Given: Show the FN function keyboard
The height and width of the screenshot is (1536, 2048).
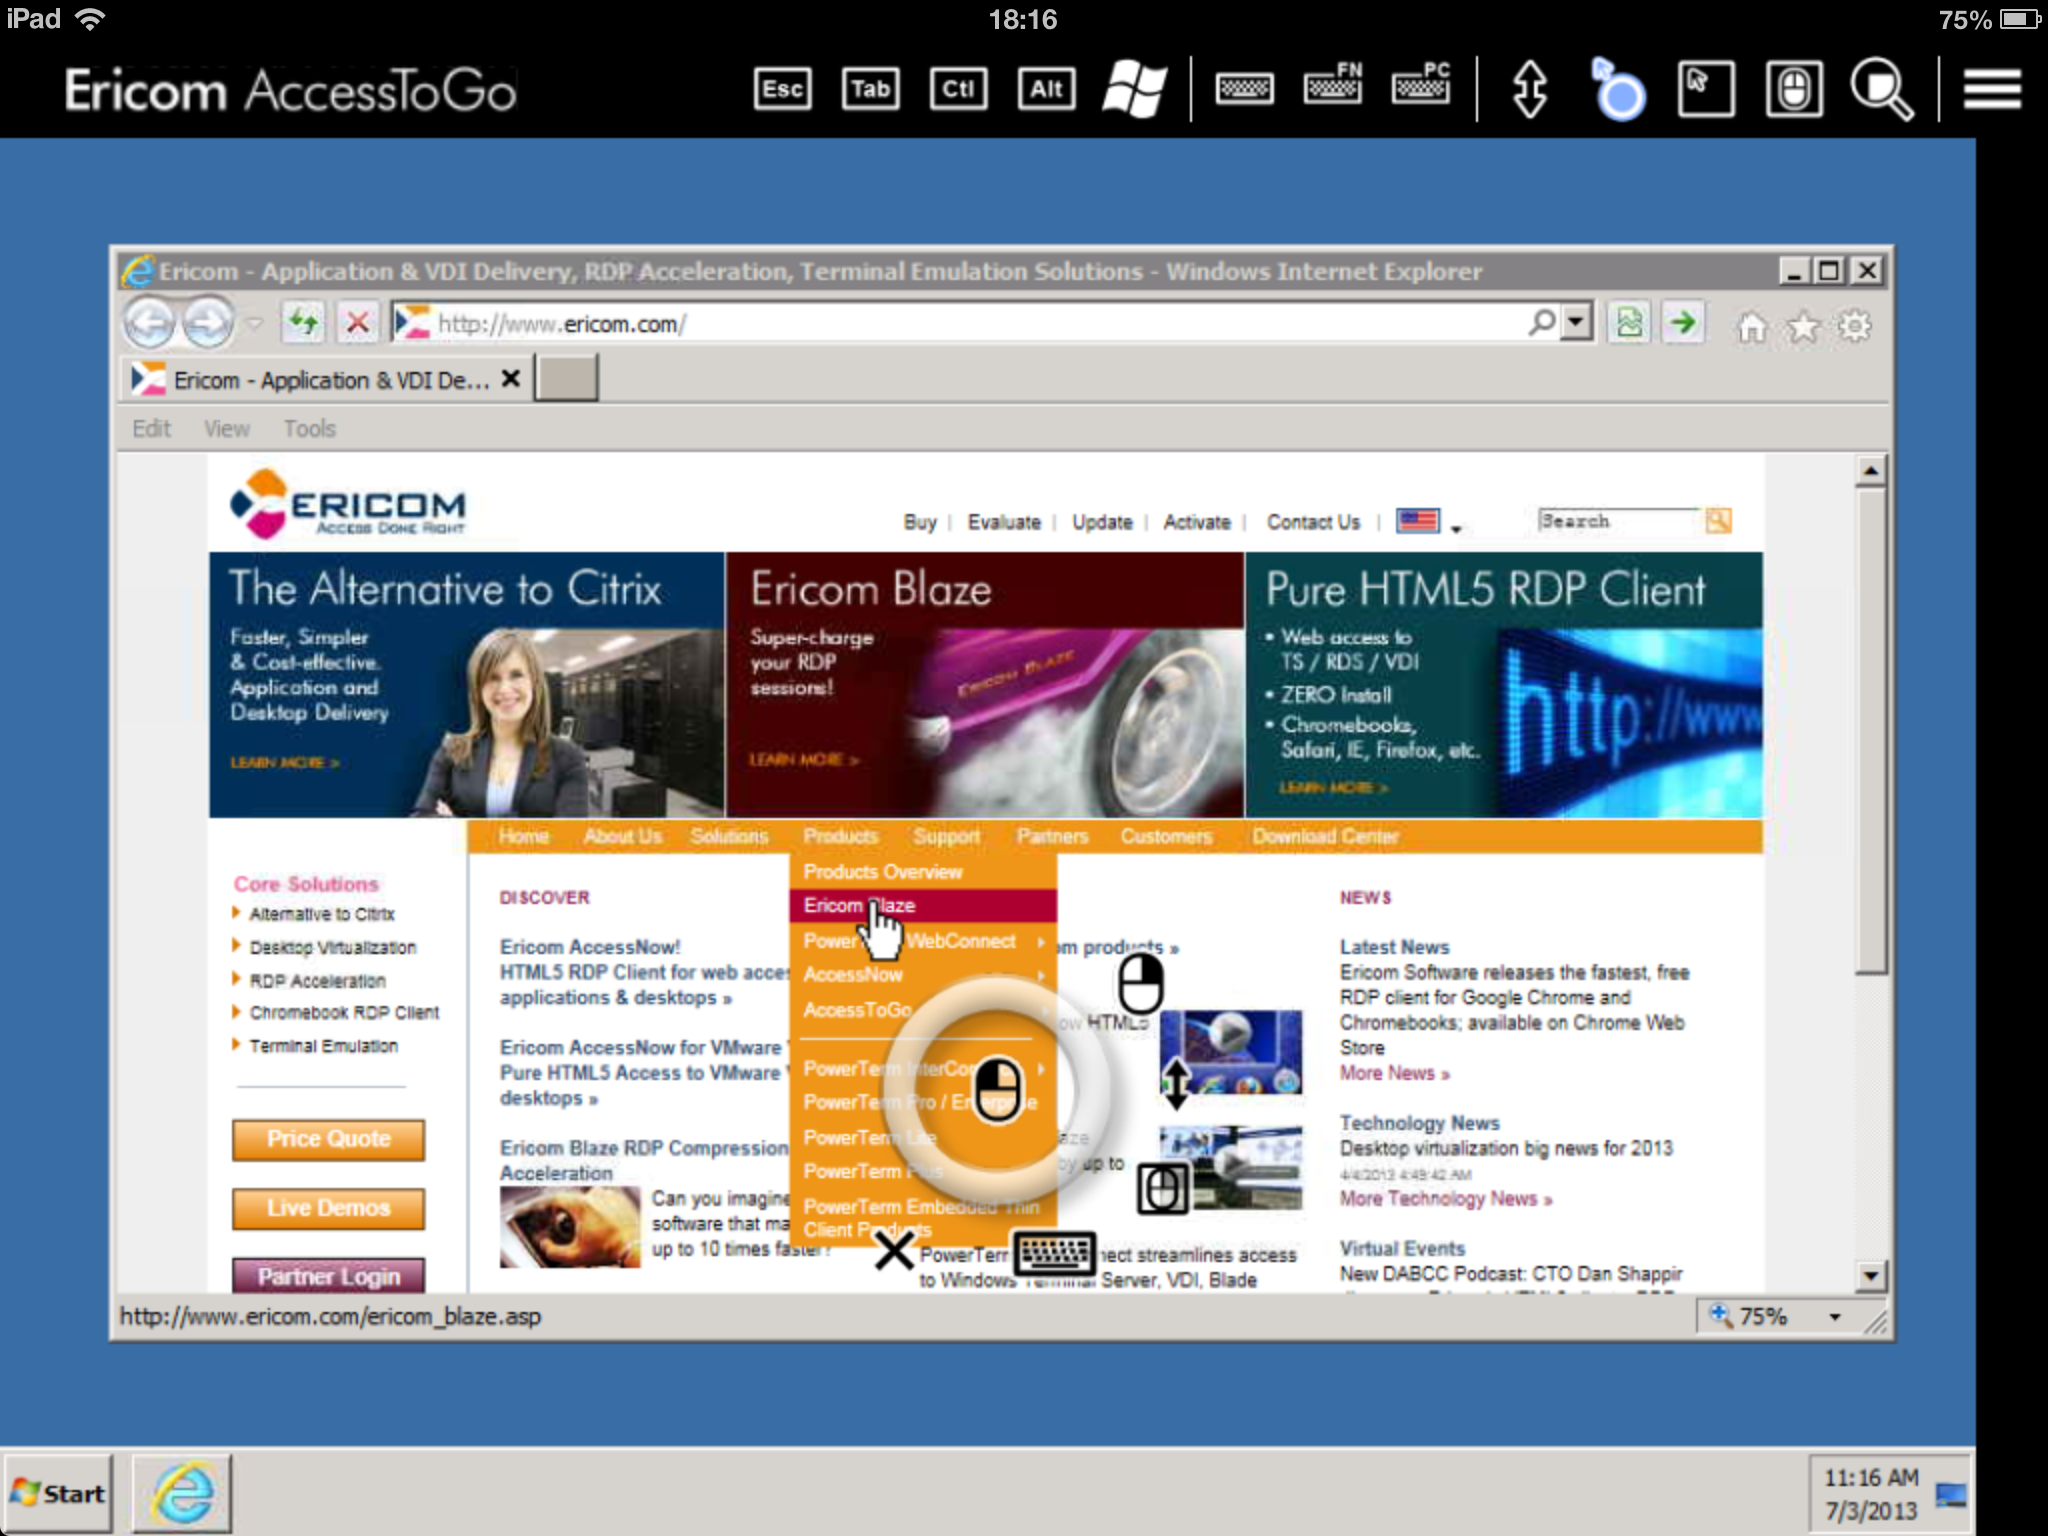Looking at the screenshot, I should click(1332, 84).
